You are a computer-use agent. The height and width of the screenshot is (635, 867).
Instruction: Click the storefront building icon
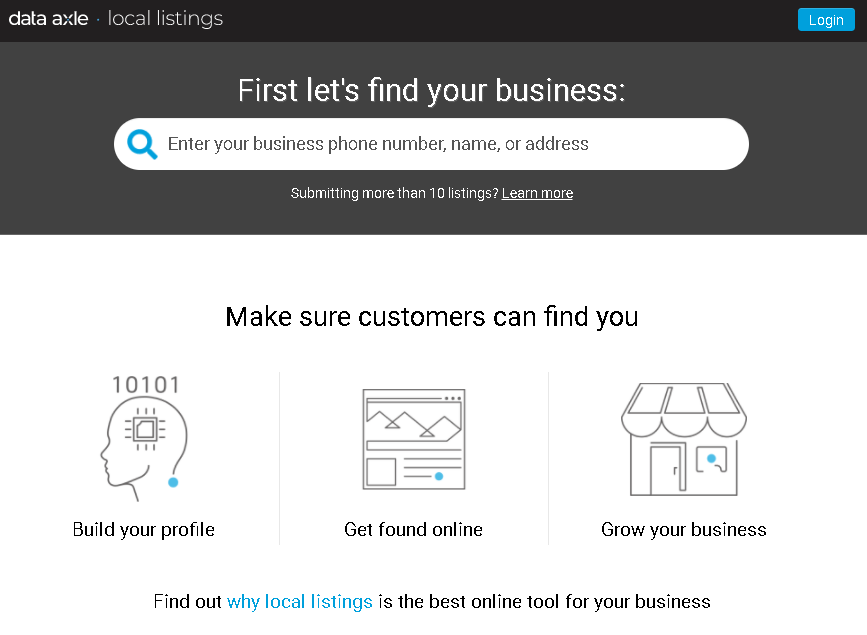point(684,439)
